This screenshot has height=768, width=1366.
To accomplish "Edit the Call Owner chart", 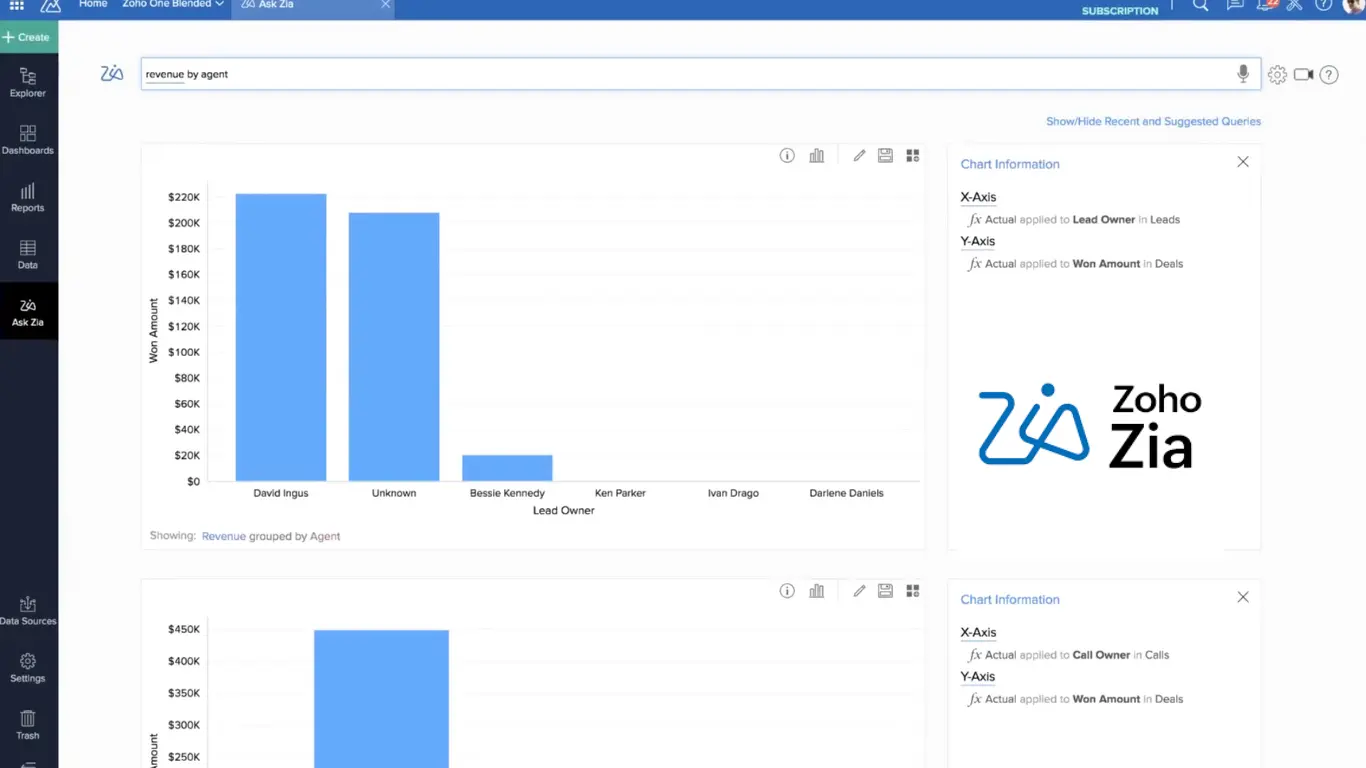I will point(859,591).
